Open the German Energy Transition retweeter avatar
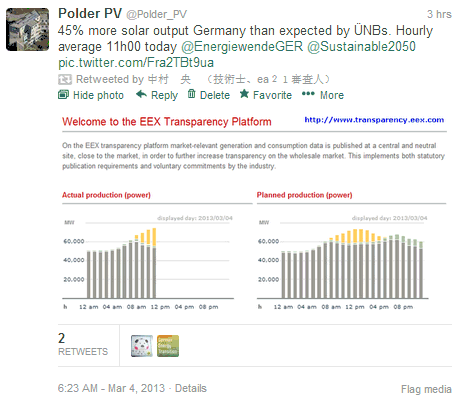 coord(168,346)
